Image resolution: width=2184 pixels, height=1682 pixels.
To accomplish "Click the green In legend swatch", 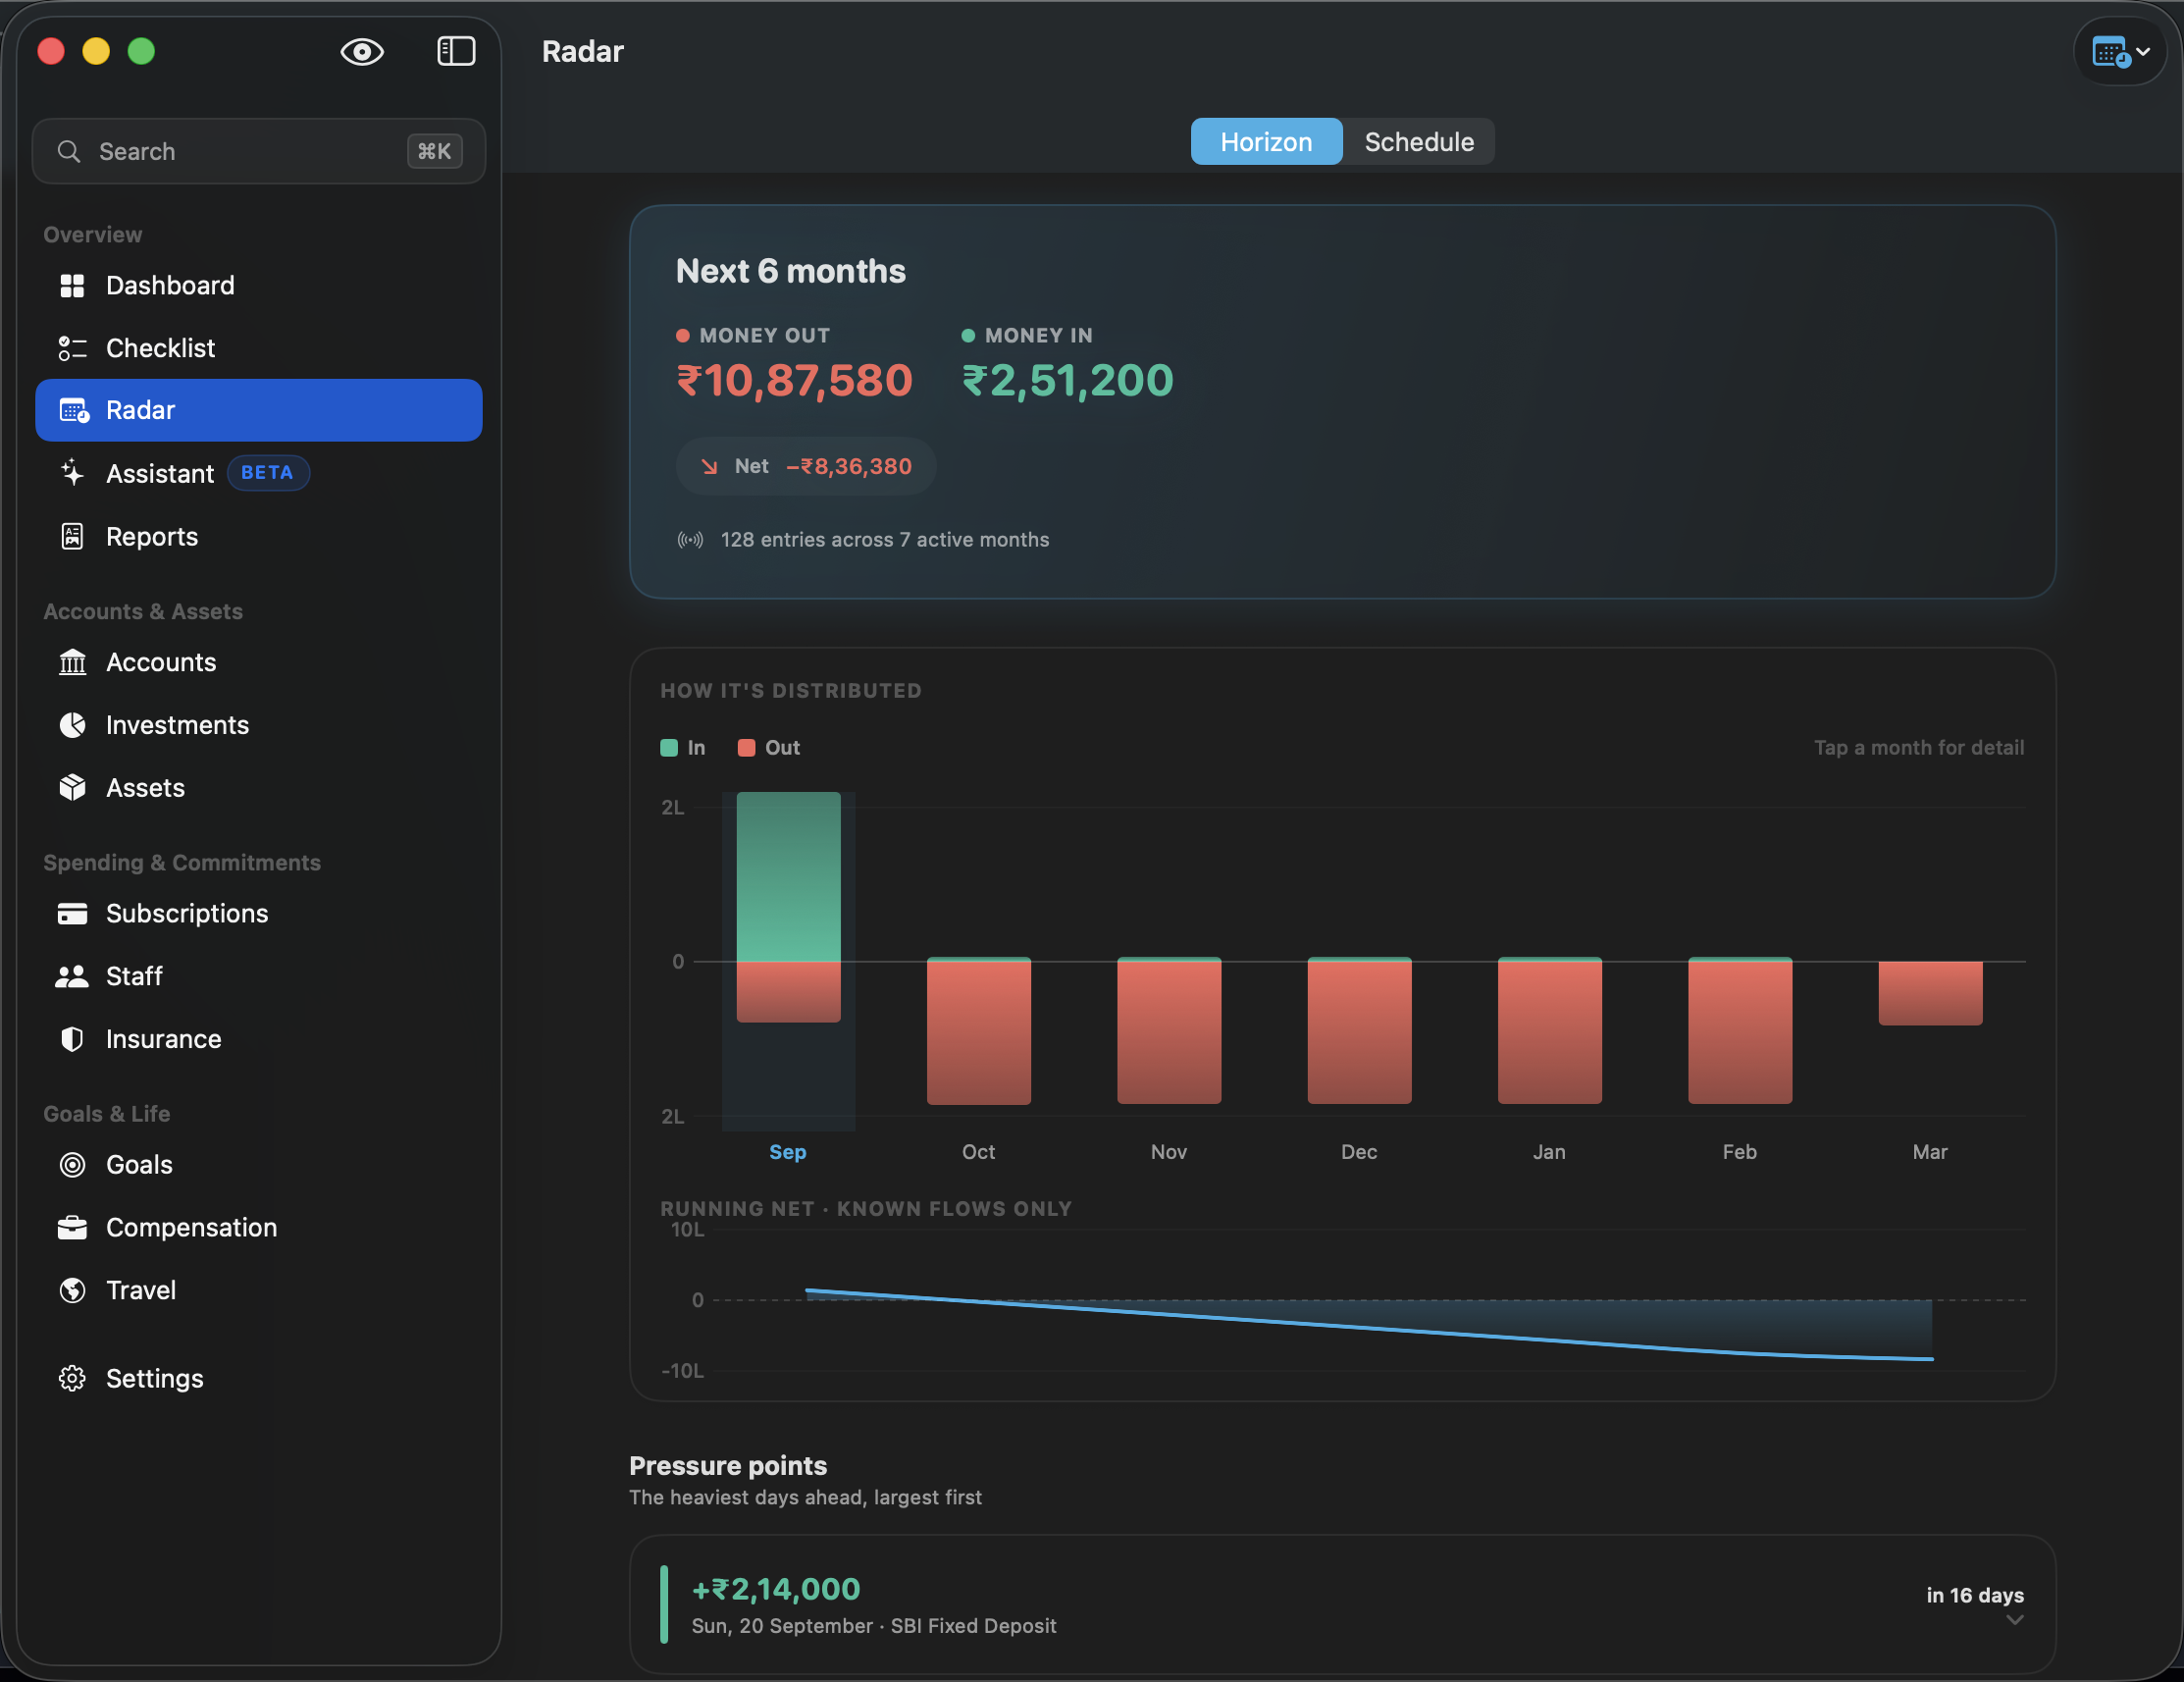I will [669, 748].
